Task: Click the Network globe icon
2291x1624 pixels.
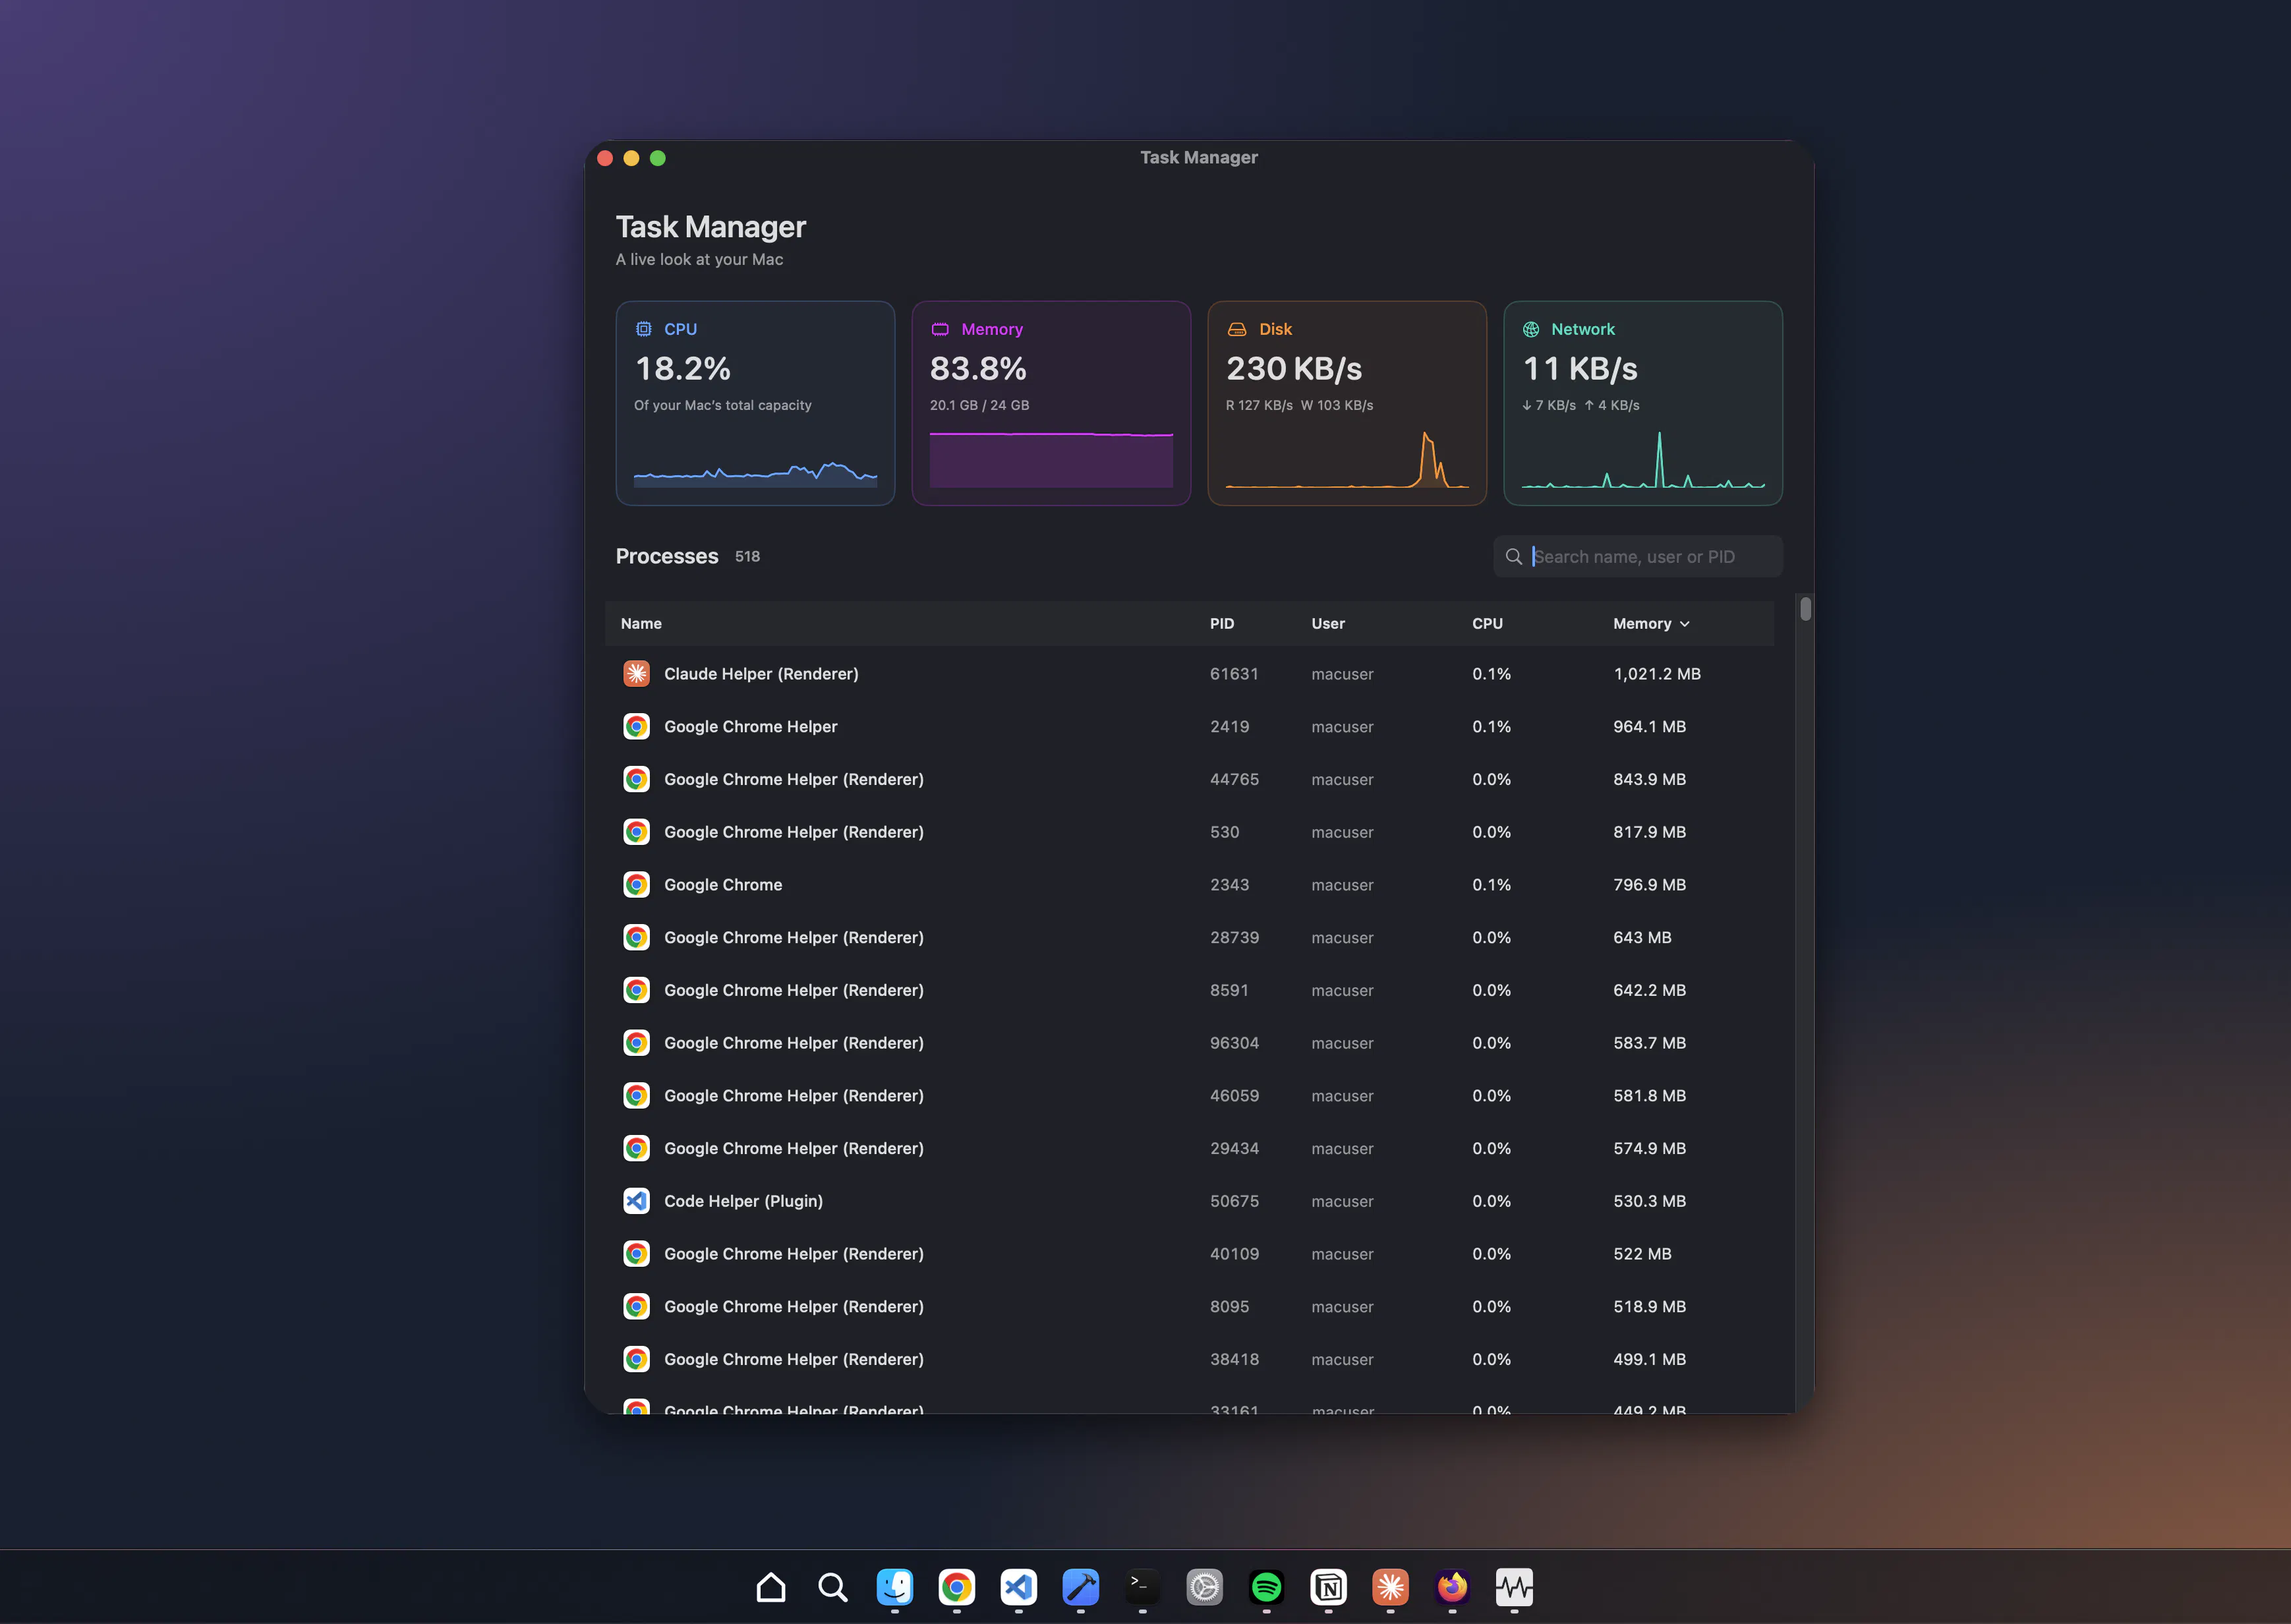Action: coord(1531,329)
